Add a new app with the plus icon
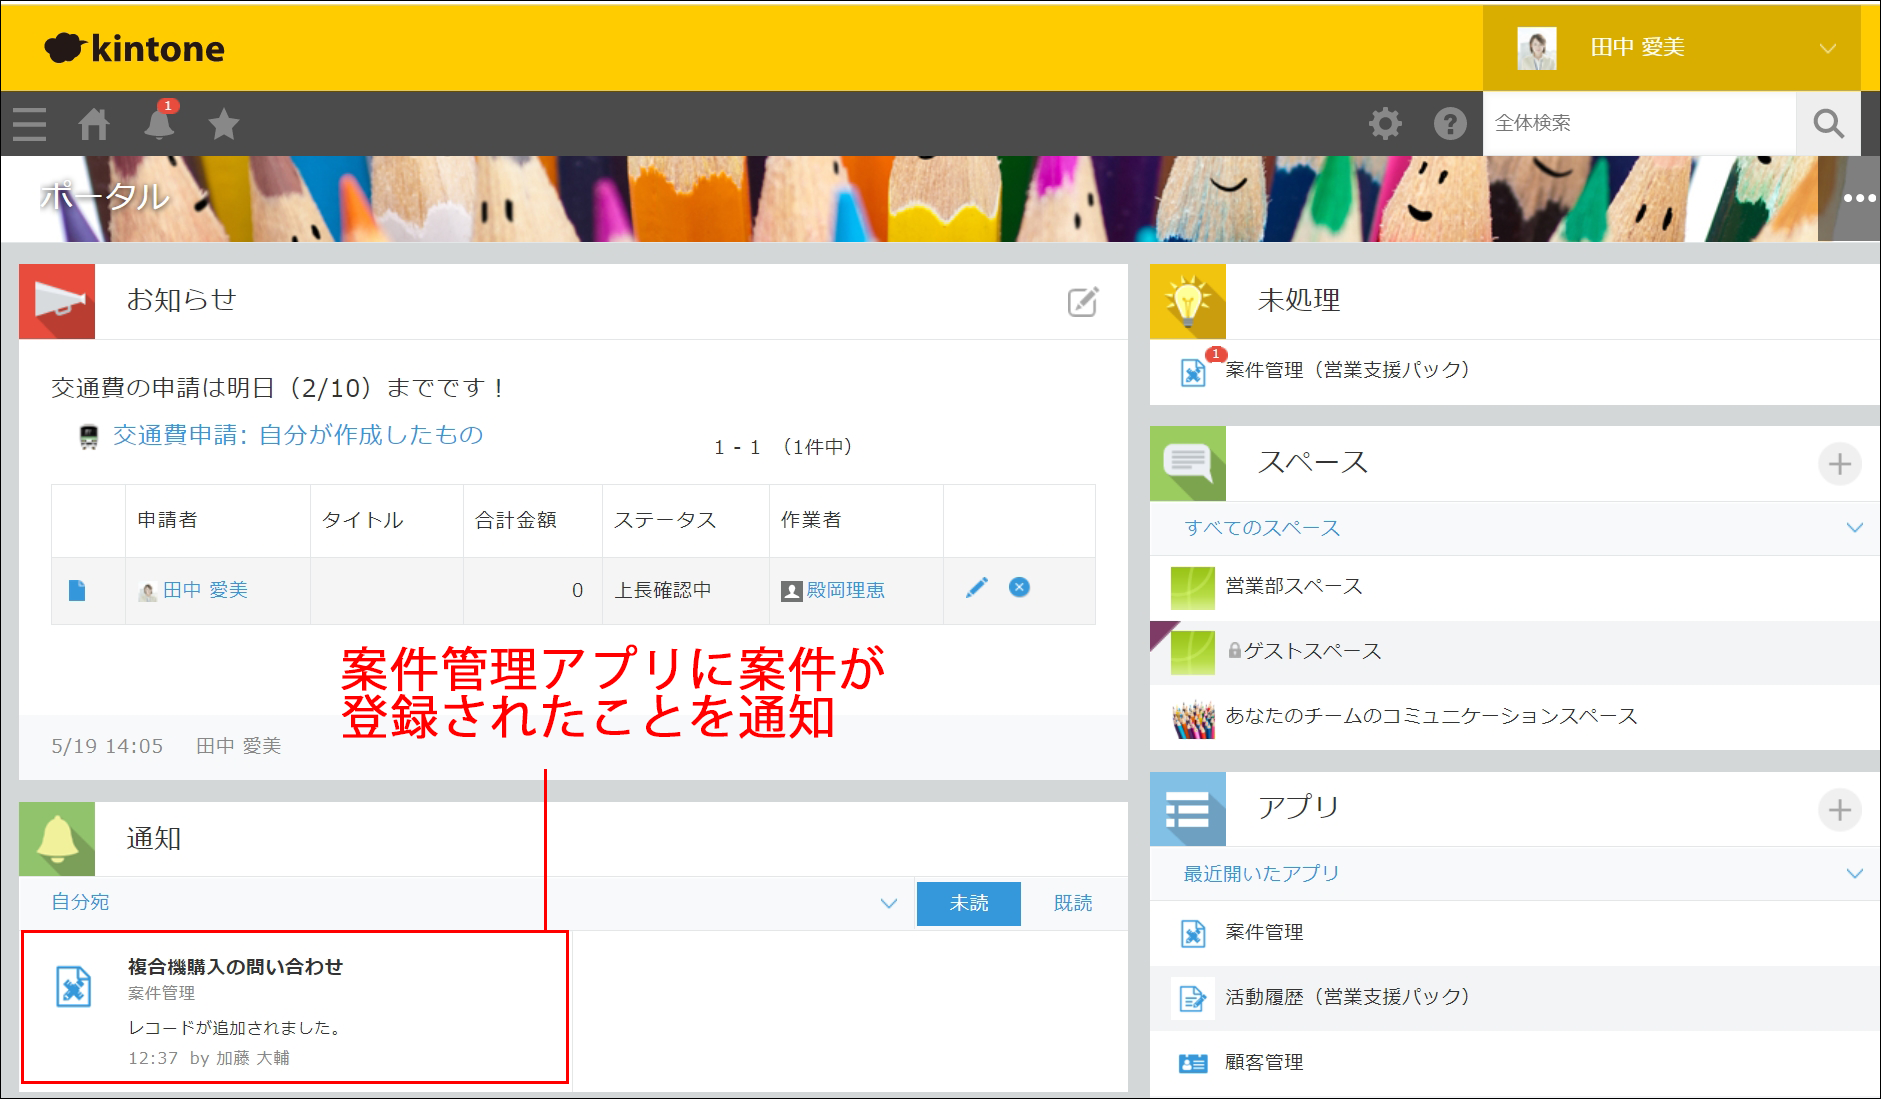This screenshot has height=1099, width=1881. 1840,810
